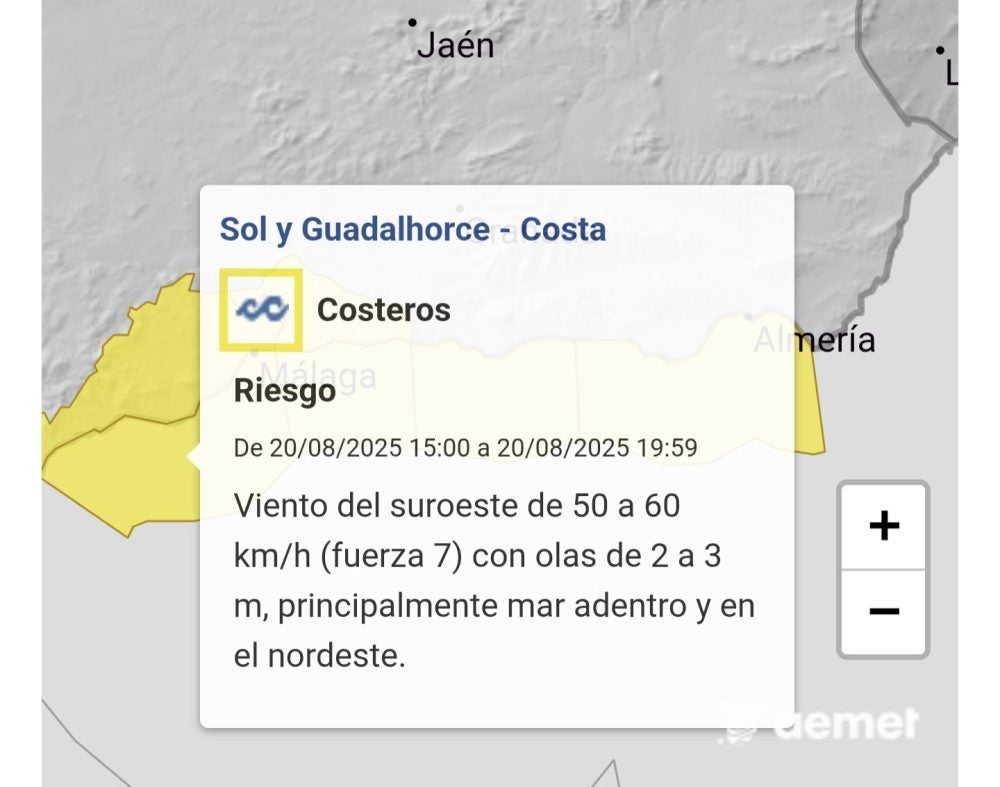This screenshot has width=1000, height=787.
Task: Click the Costeros warning label
Action: (x=383, y=310)
